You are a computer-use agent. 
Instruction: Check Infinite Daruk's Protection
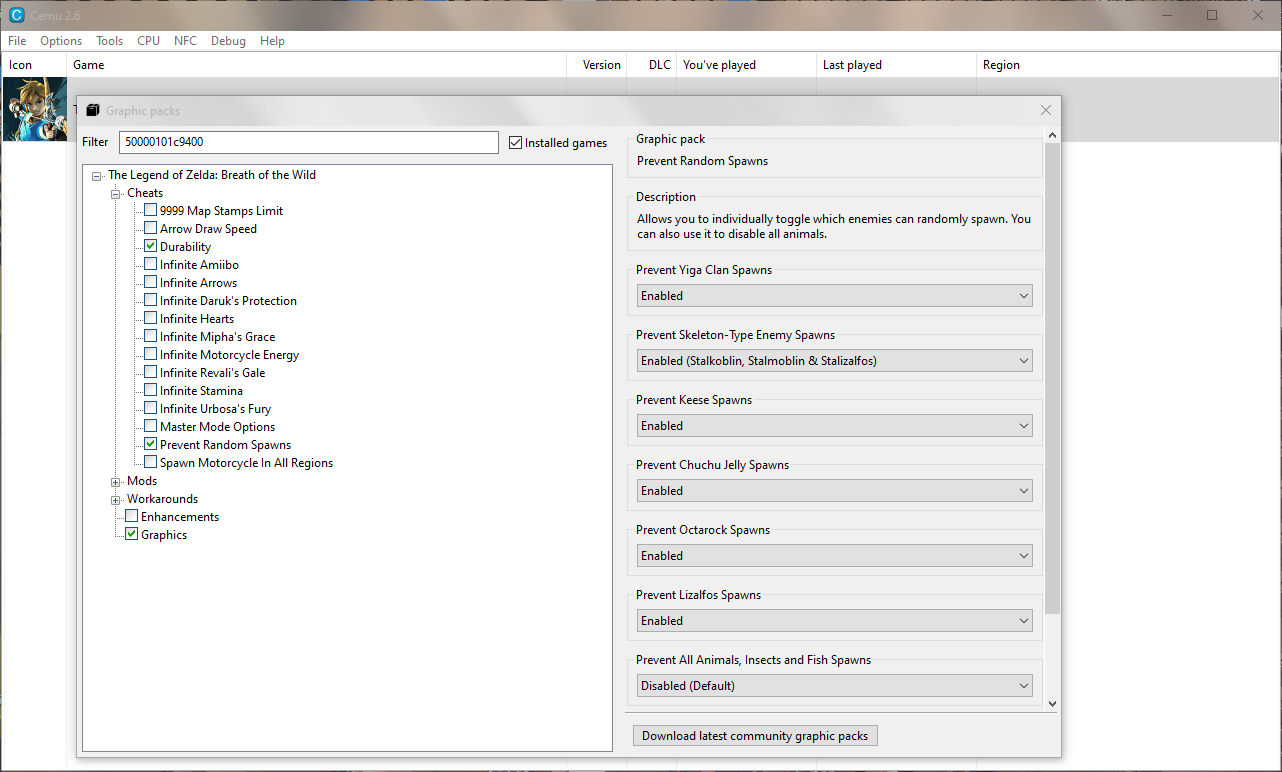(x=150, y=301)
